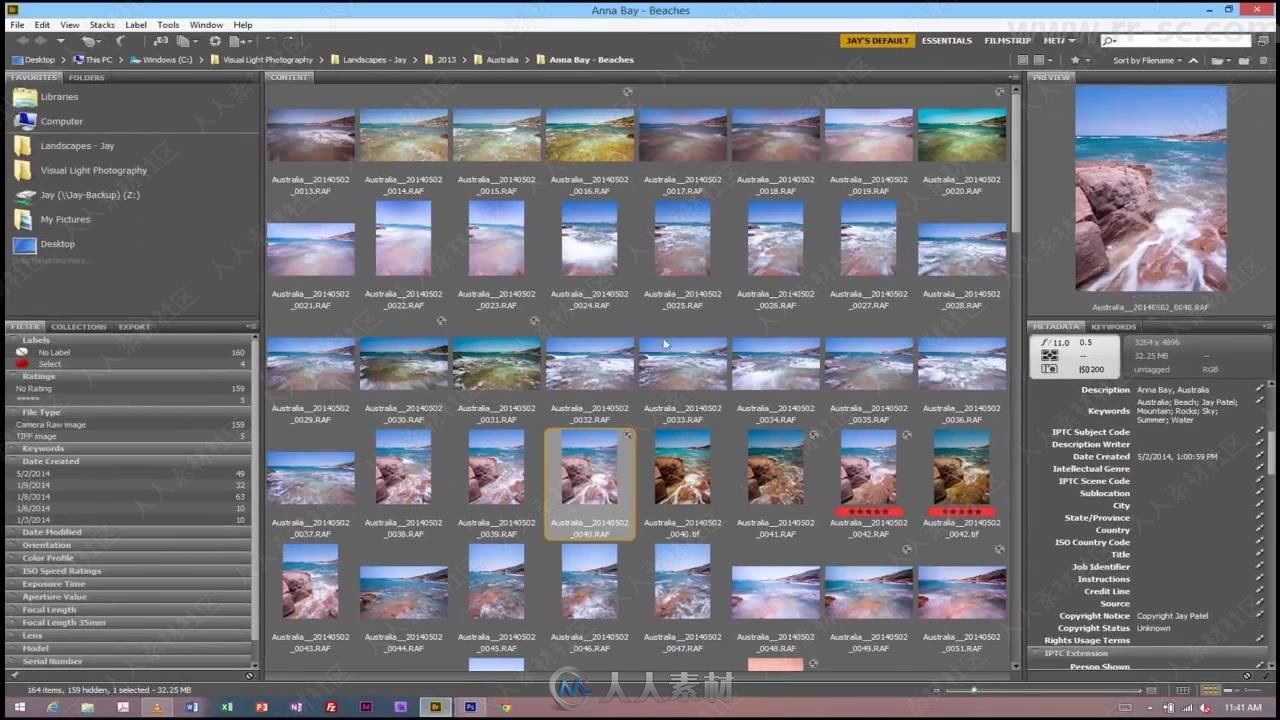
Task: Create a new folder icon
Action: click(x=1244, y=61)
